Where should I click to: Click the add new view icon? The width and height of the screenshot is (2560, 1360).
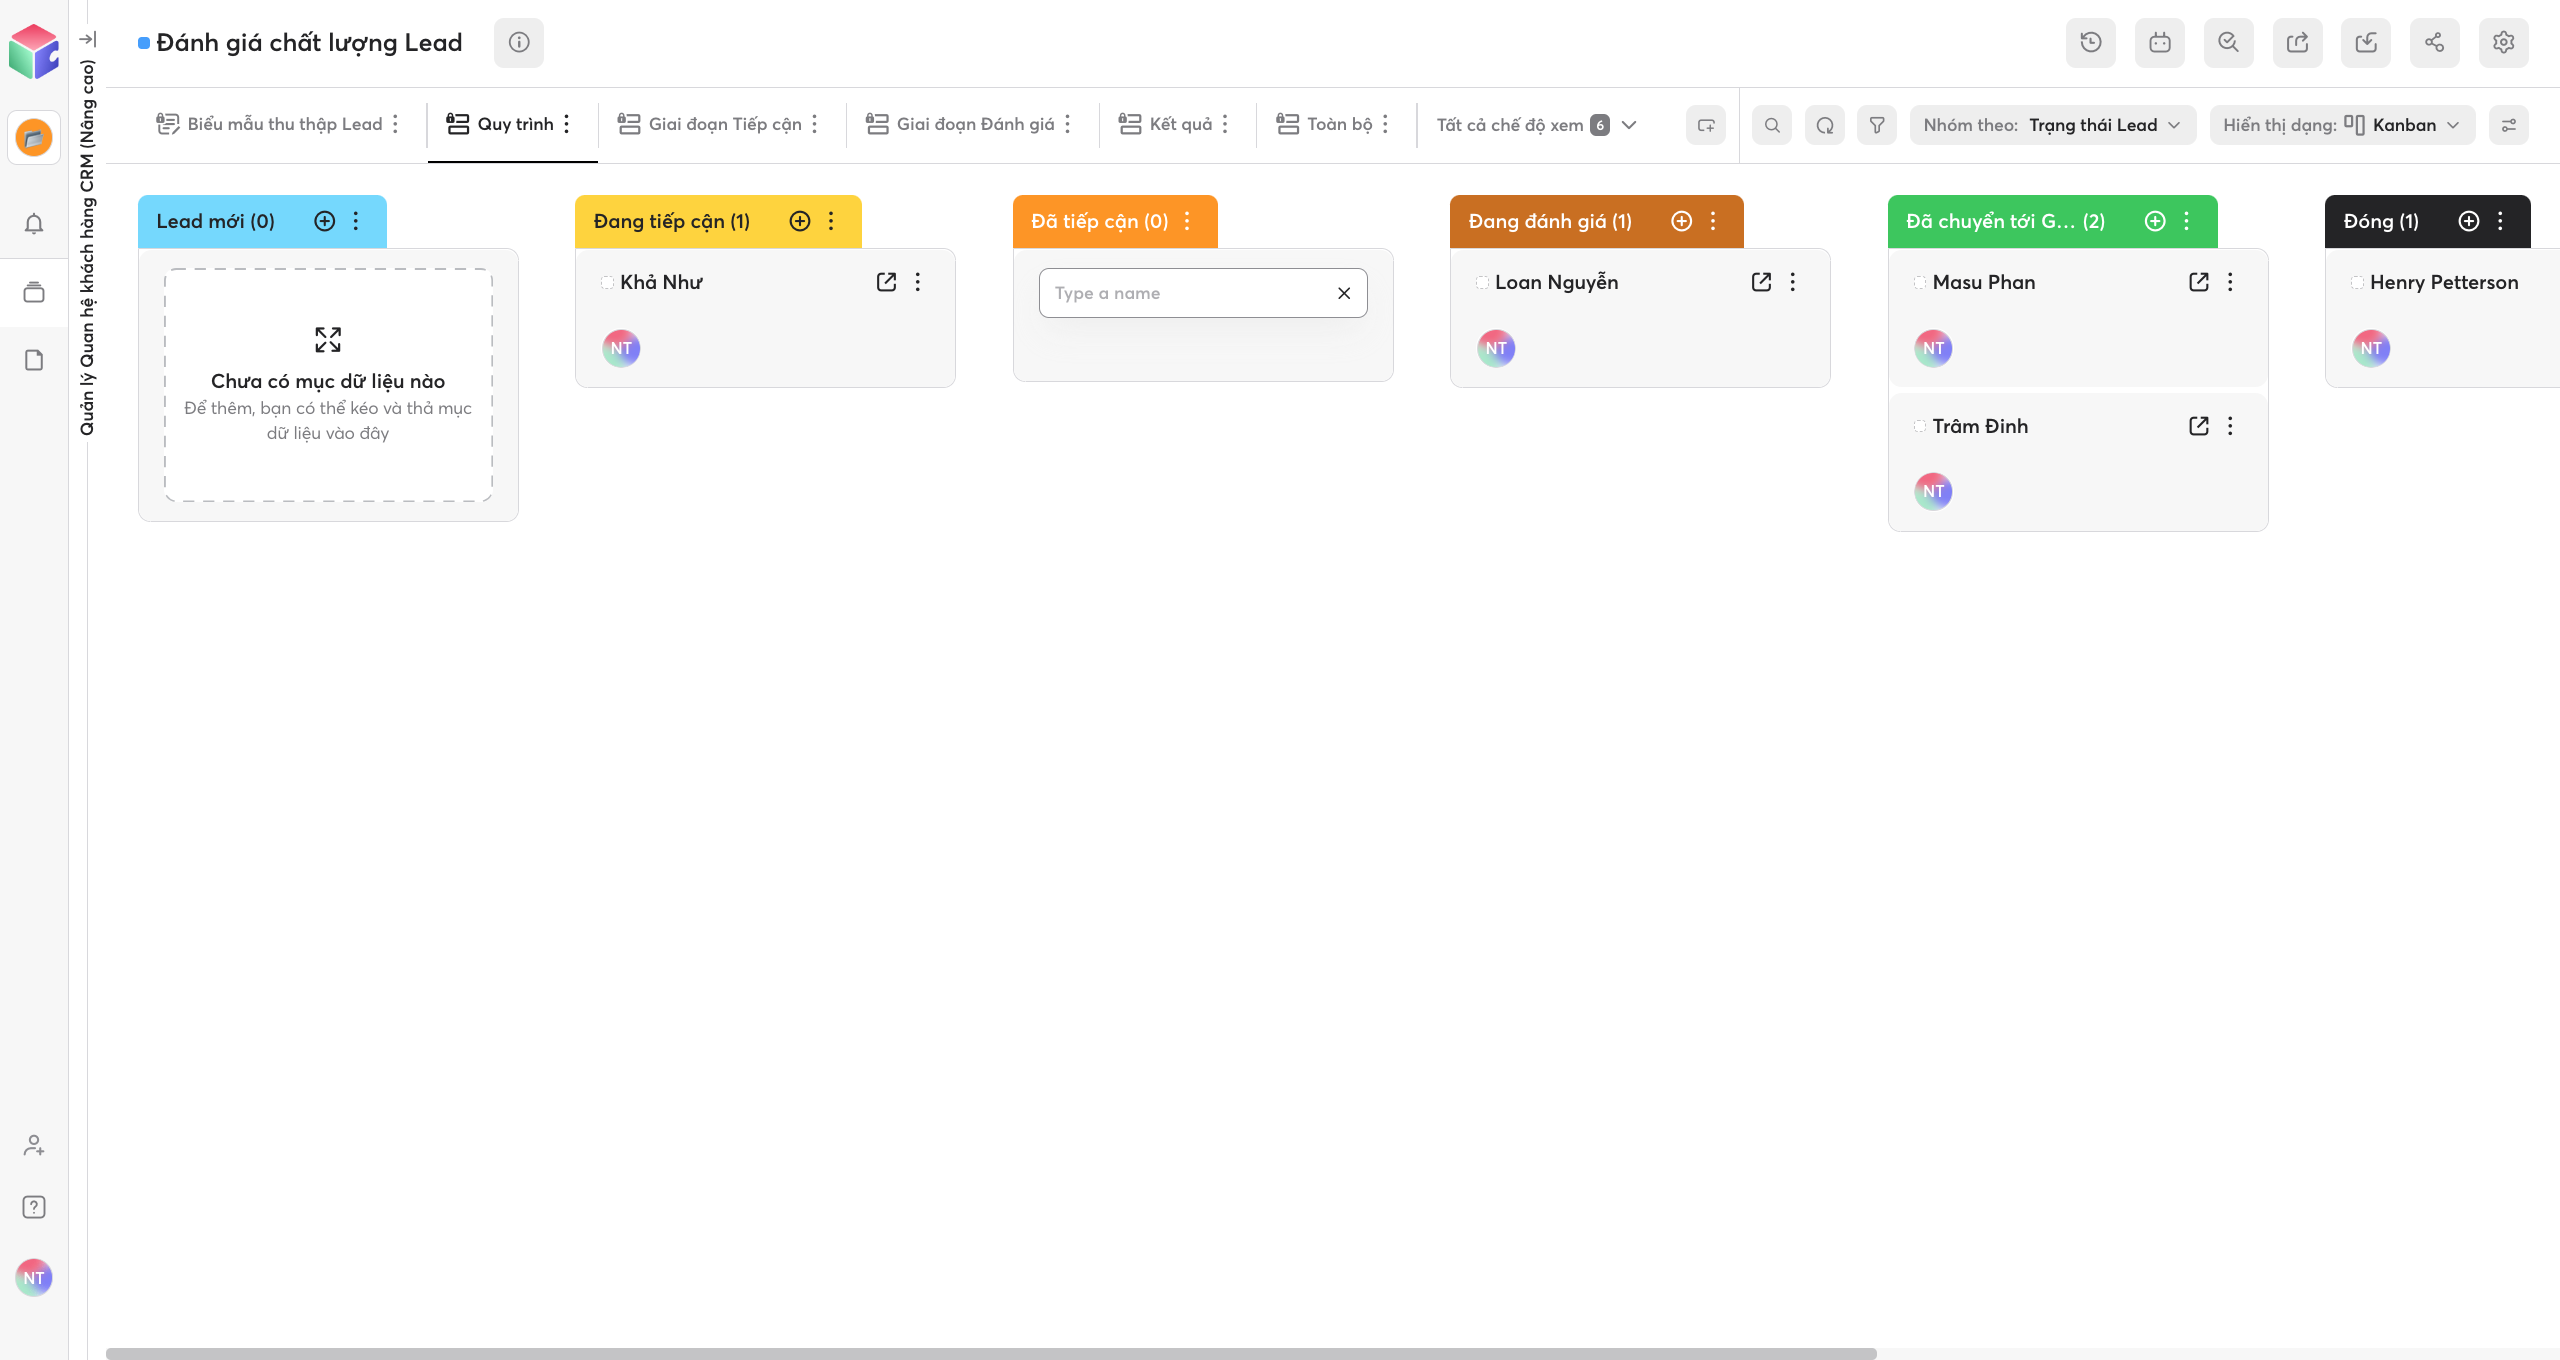(1706, 125)
